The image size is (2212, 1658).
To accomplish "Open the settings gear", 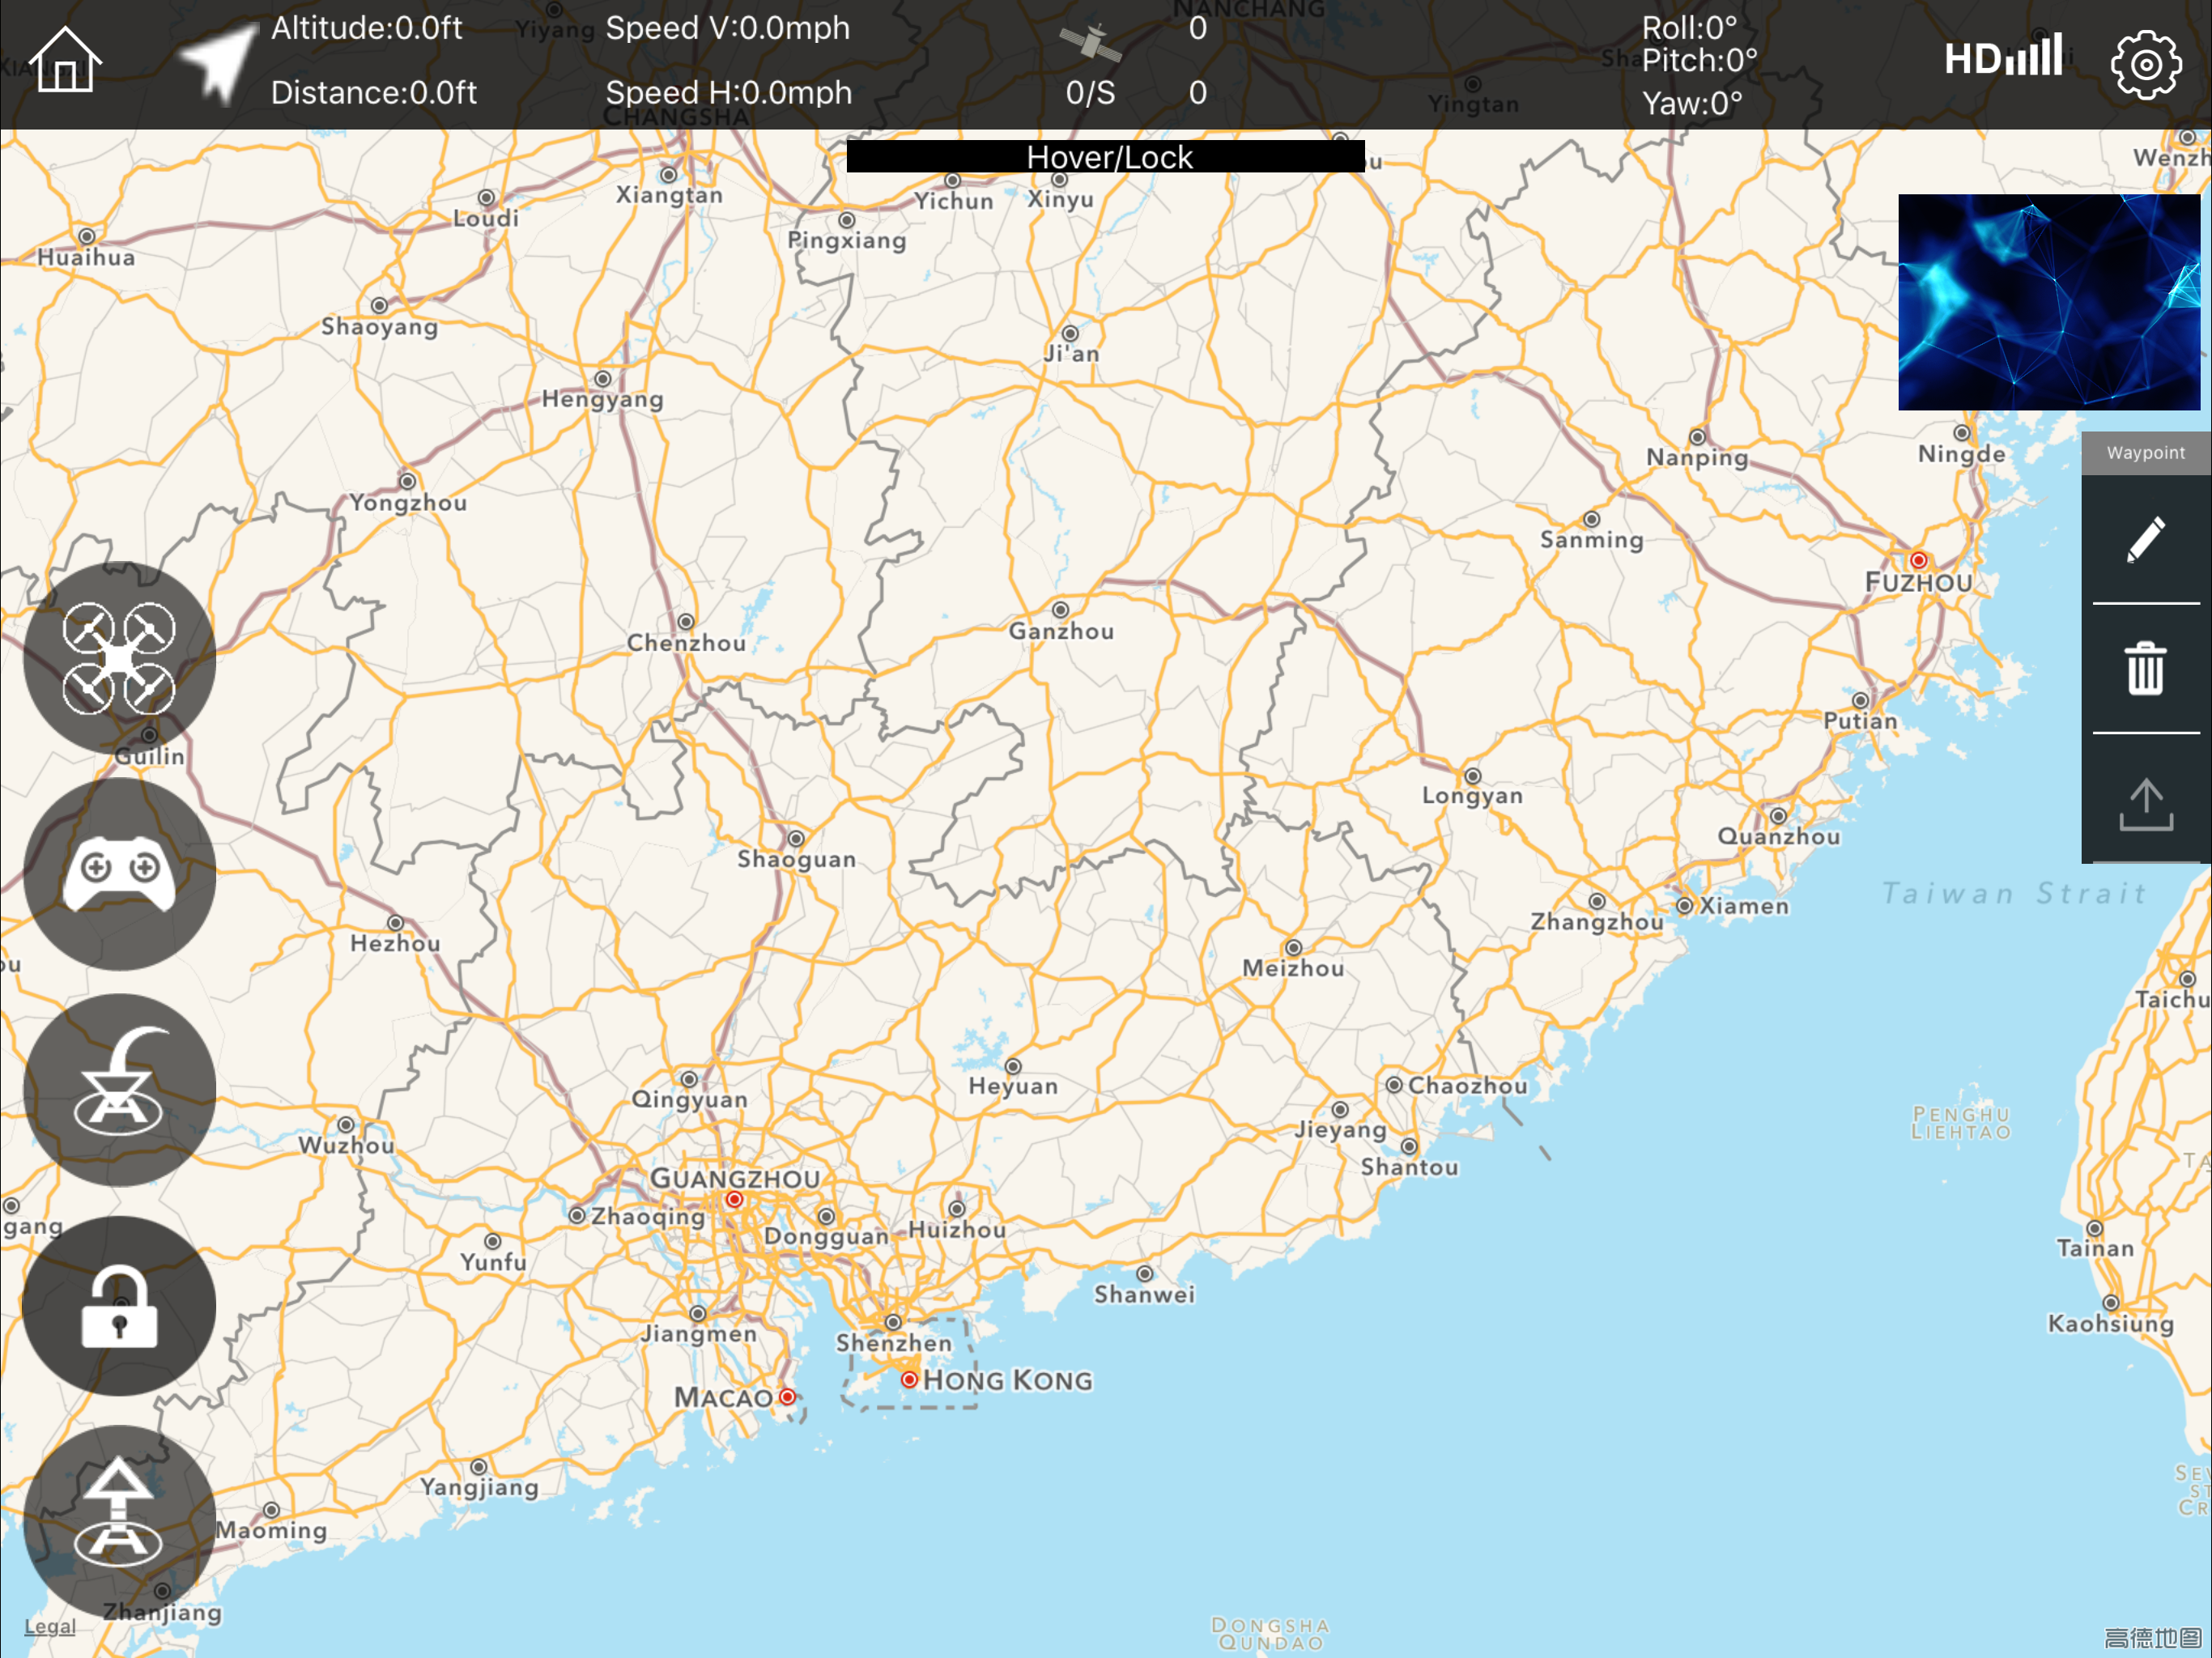I will (2146, 64).
